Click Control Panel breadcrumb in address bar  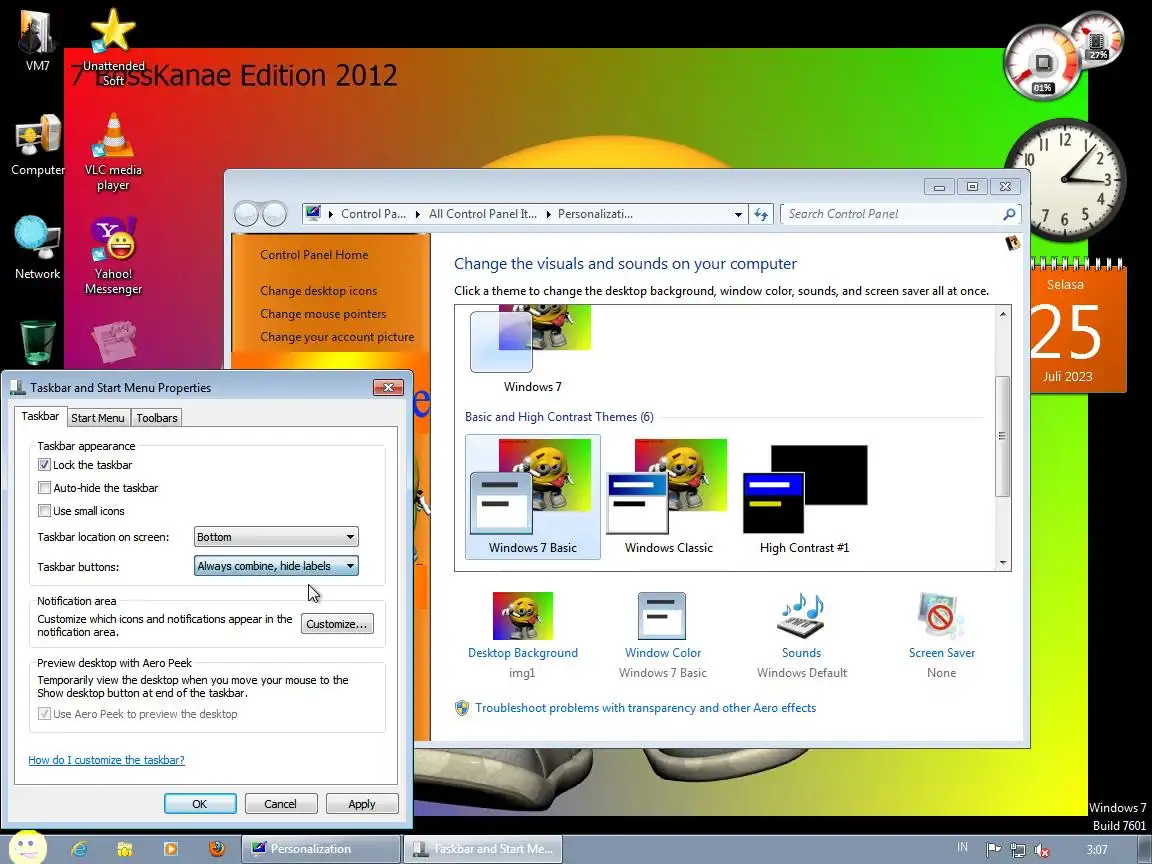coord(373,214)
